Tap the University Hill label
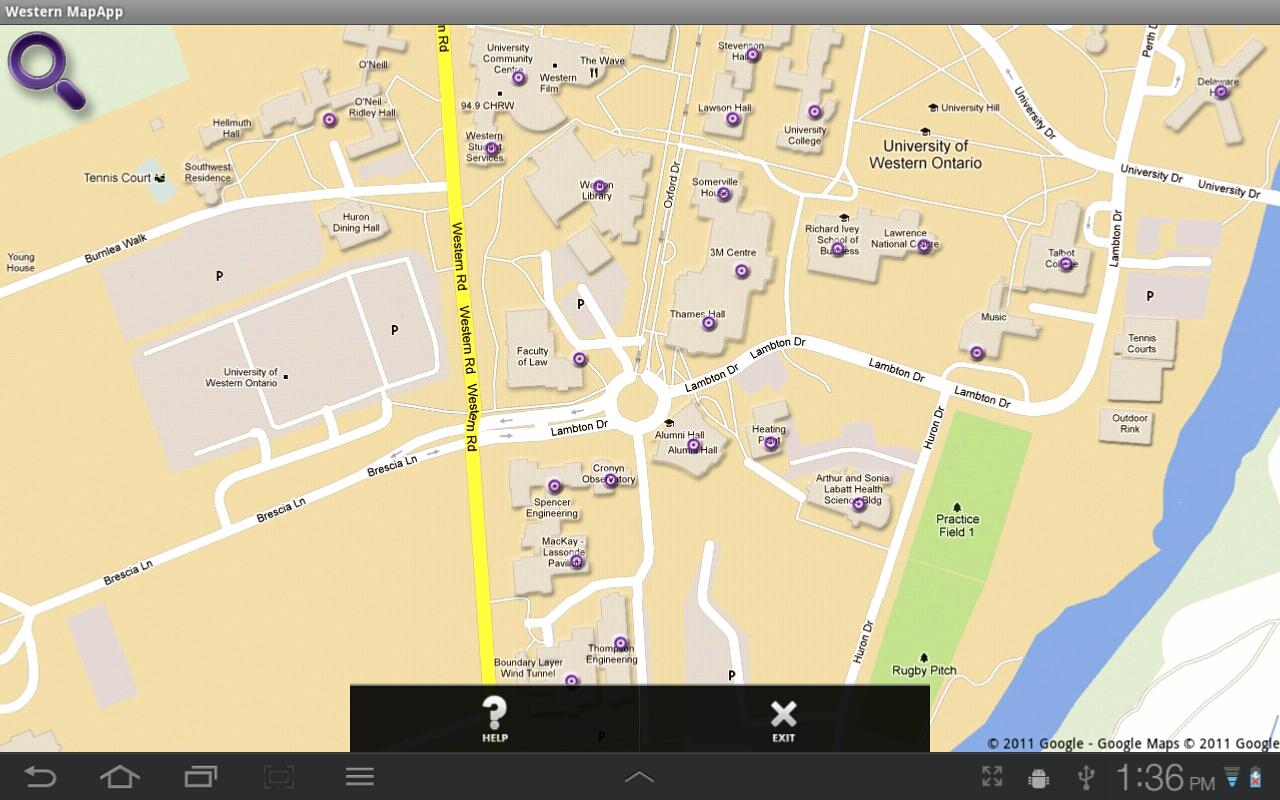The width and height of the screenshot is (1280, 800). coord(970,108)
